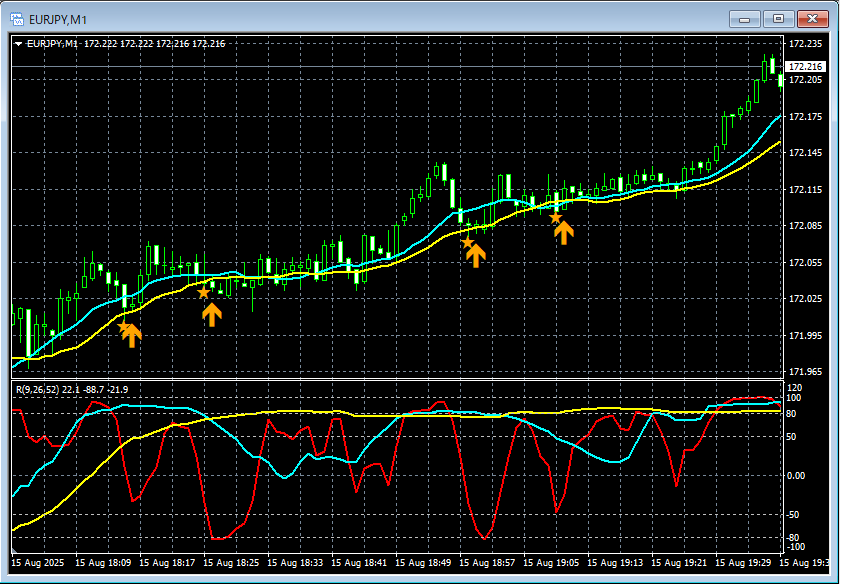841x584 pixels.
Task: Maximize the EURJPY,M1 chart window
Action: point(778,19)
